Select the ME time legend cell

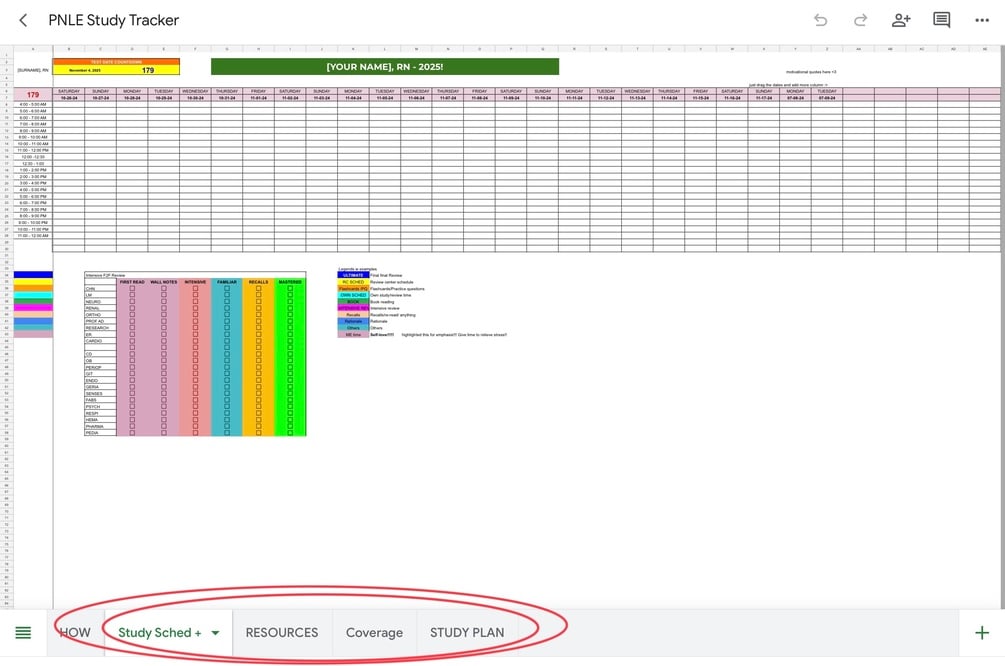click(353, 335)
